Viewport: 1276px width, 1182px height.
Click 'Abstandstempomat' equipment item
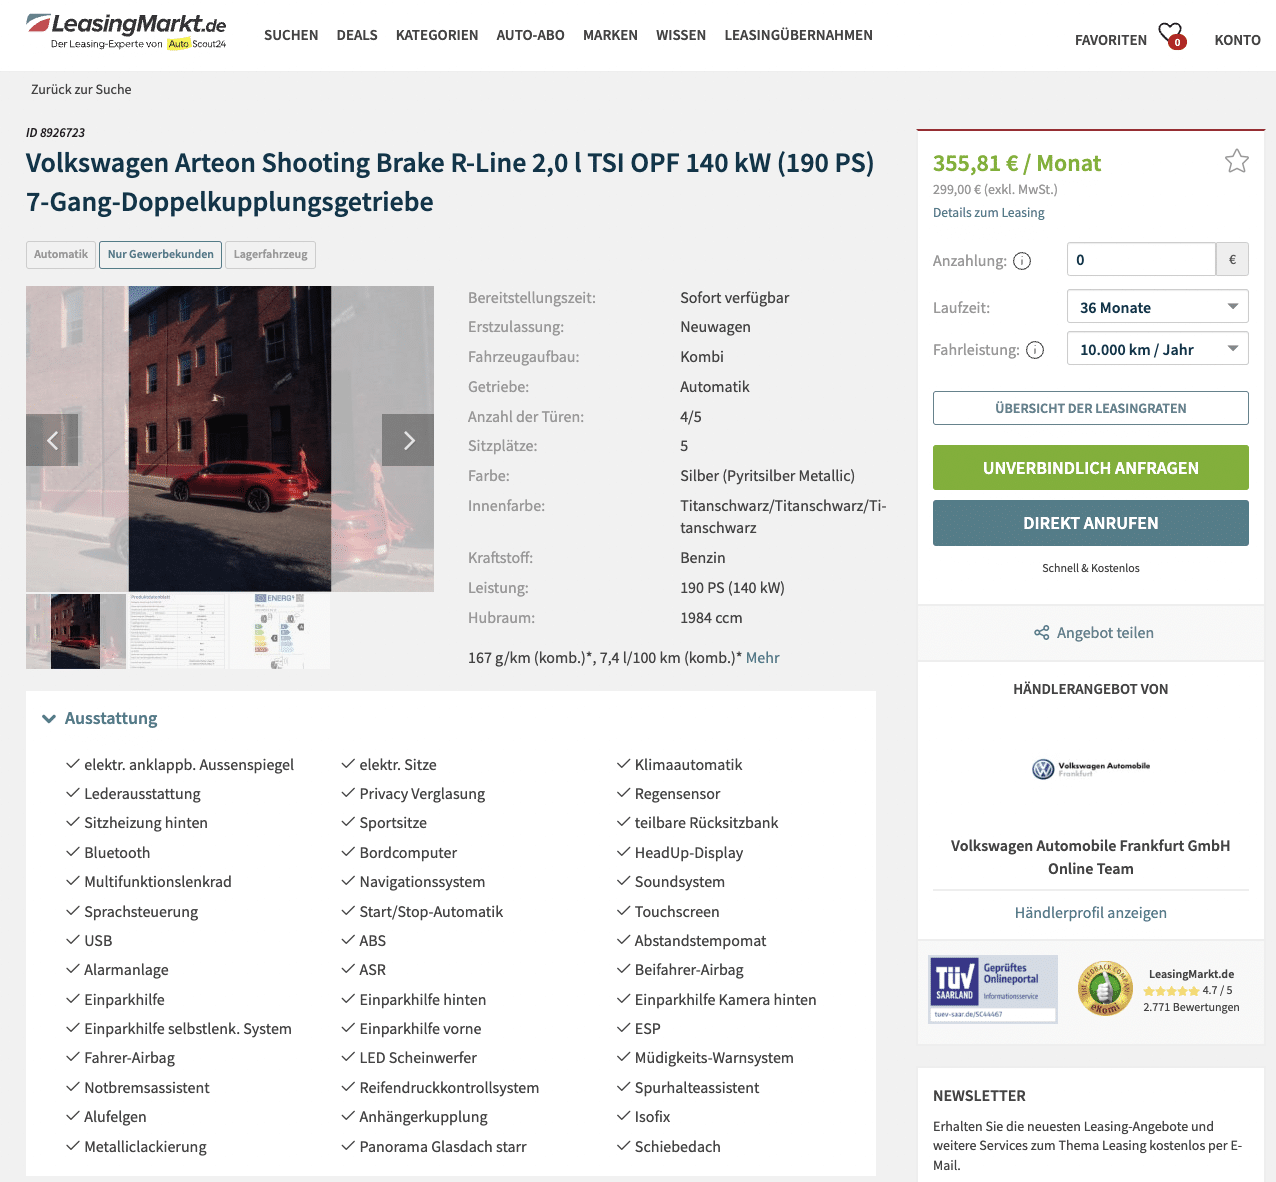point(701,941)
